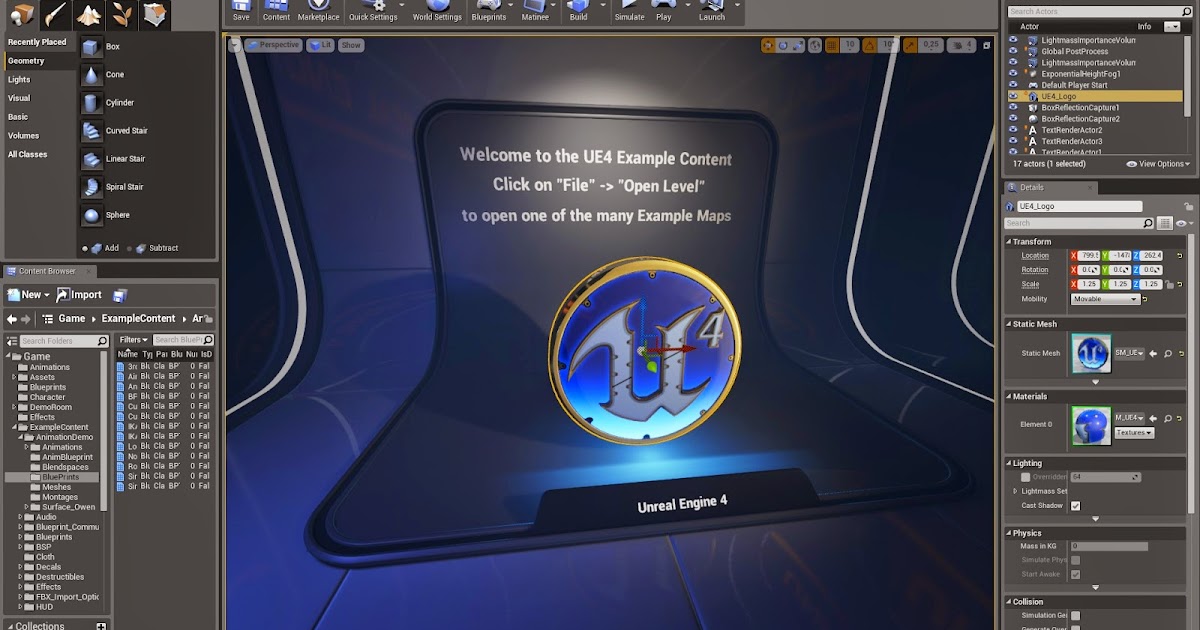Click the New button in Content Browser
This screenshot has height=630, width=1200.
[x=27, y=294]
